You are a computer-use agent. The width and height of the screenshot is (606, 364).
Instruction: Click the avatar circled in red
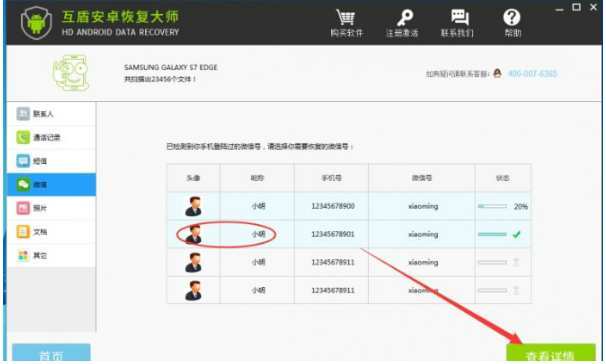coord(194,234)
